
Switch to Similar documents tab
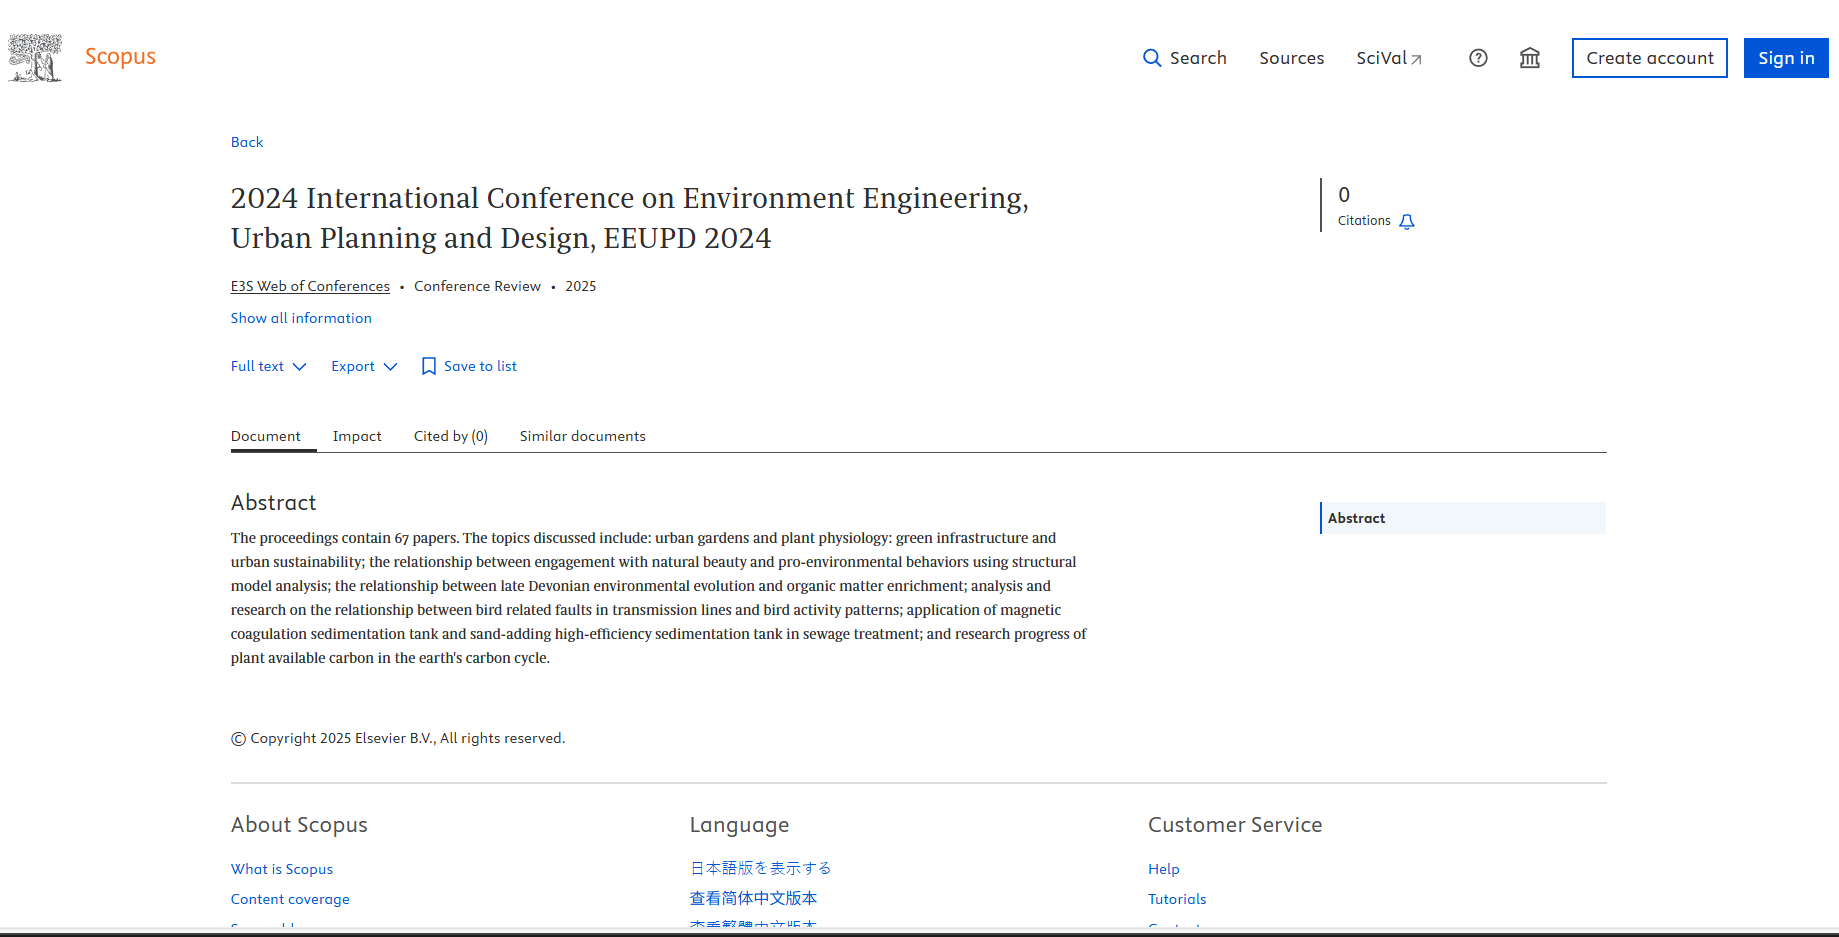(x=582, y=436)
